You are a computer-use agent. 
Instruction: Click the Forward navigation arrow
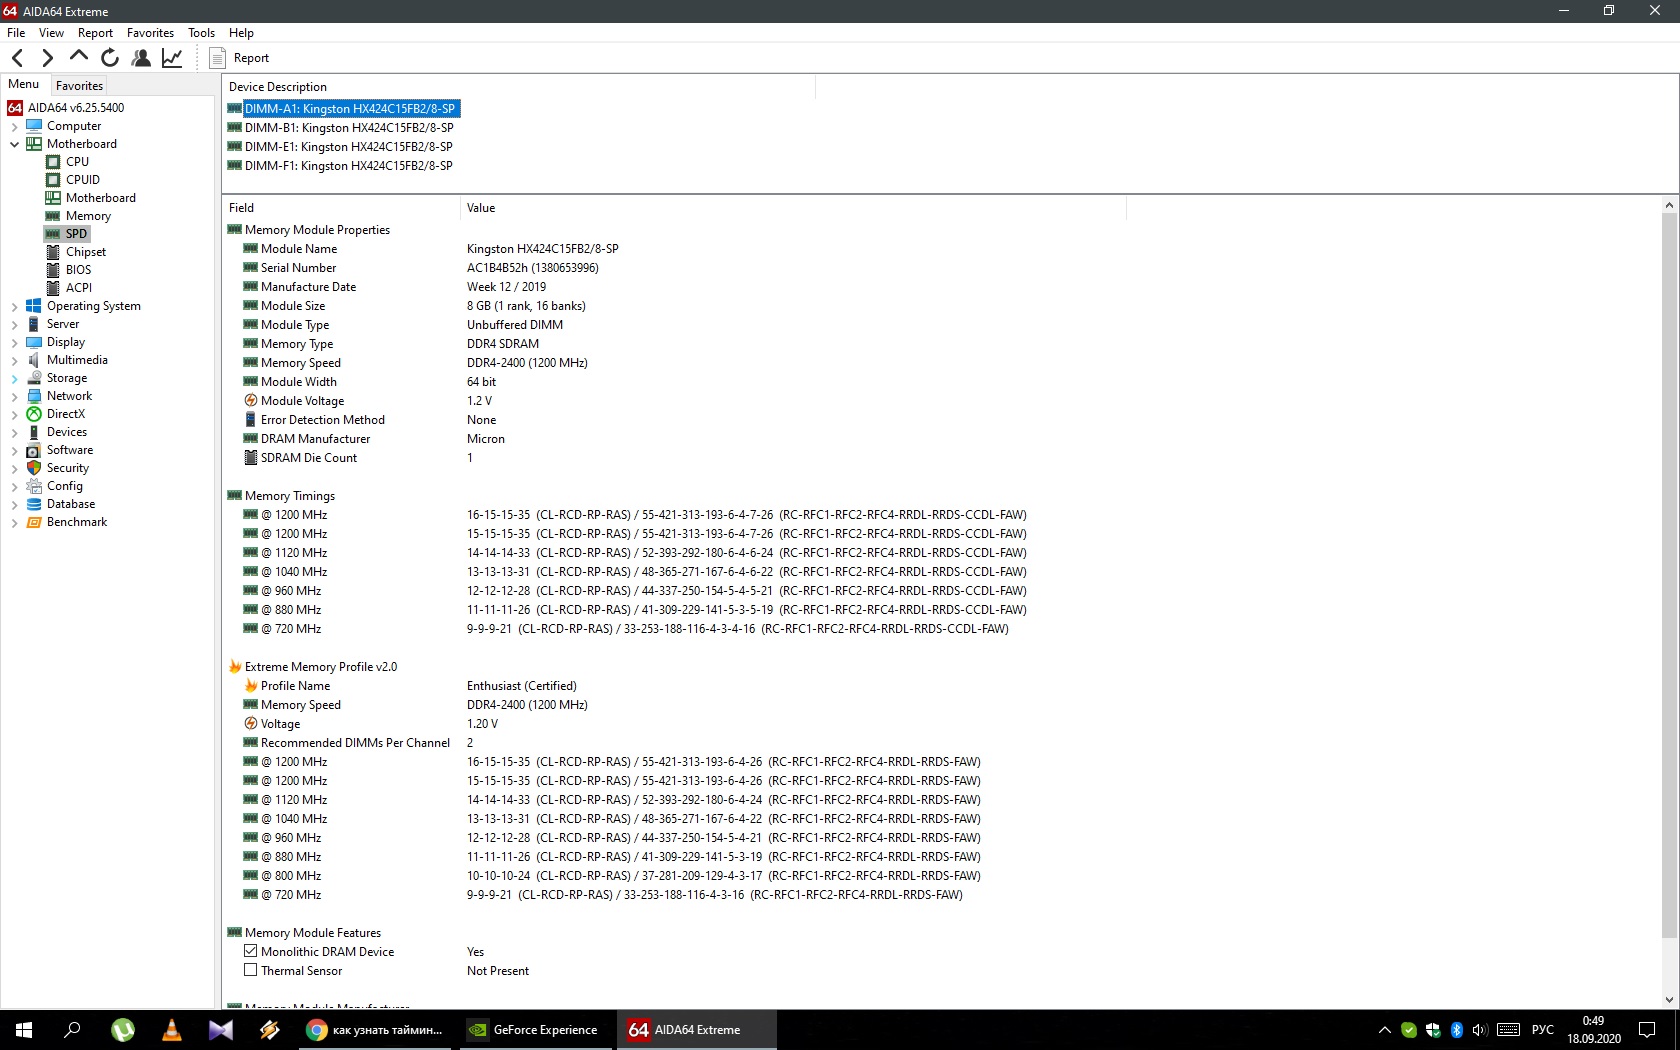[x=47, y=58]
